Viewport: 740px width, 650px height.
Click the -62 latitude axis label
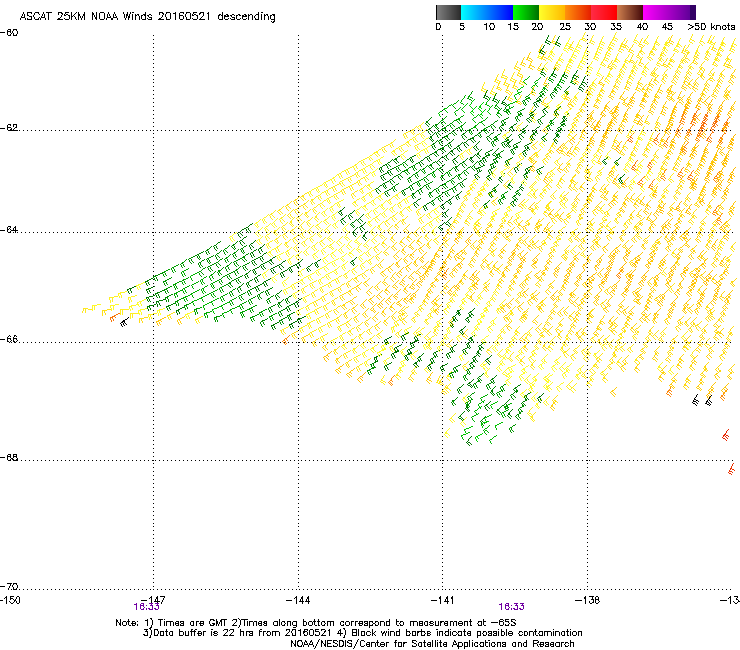[9, 128]
